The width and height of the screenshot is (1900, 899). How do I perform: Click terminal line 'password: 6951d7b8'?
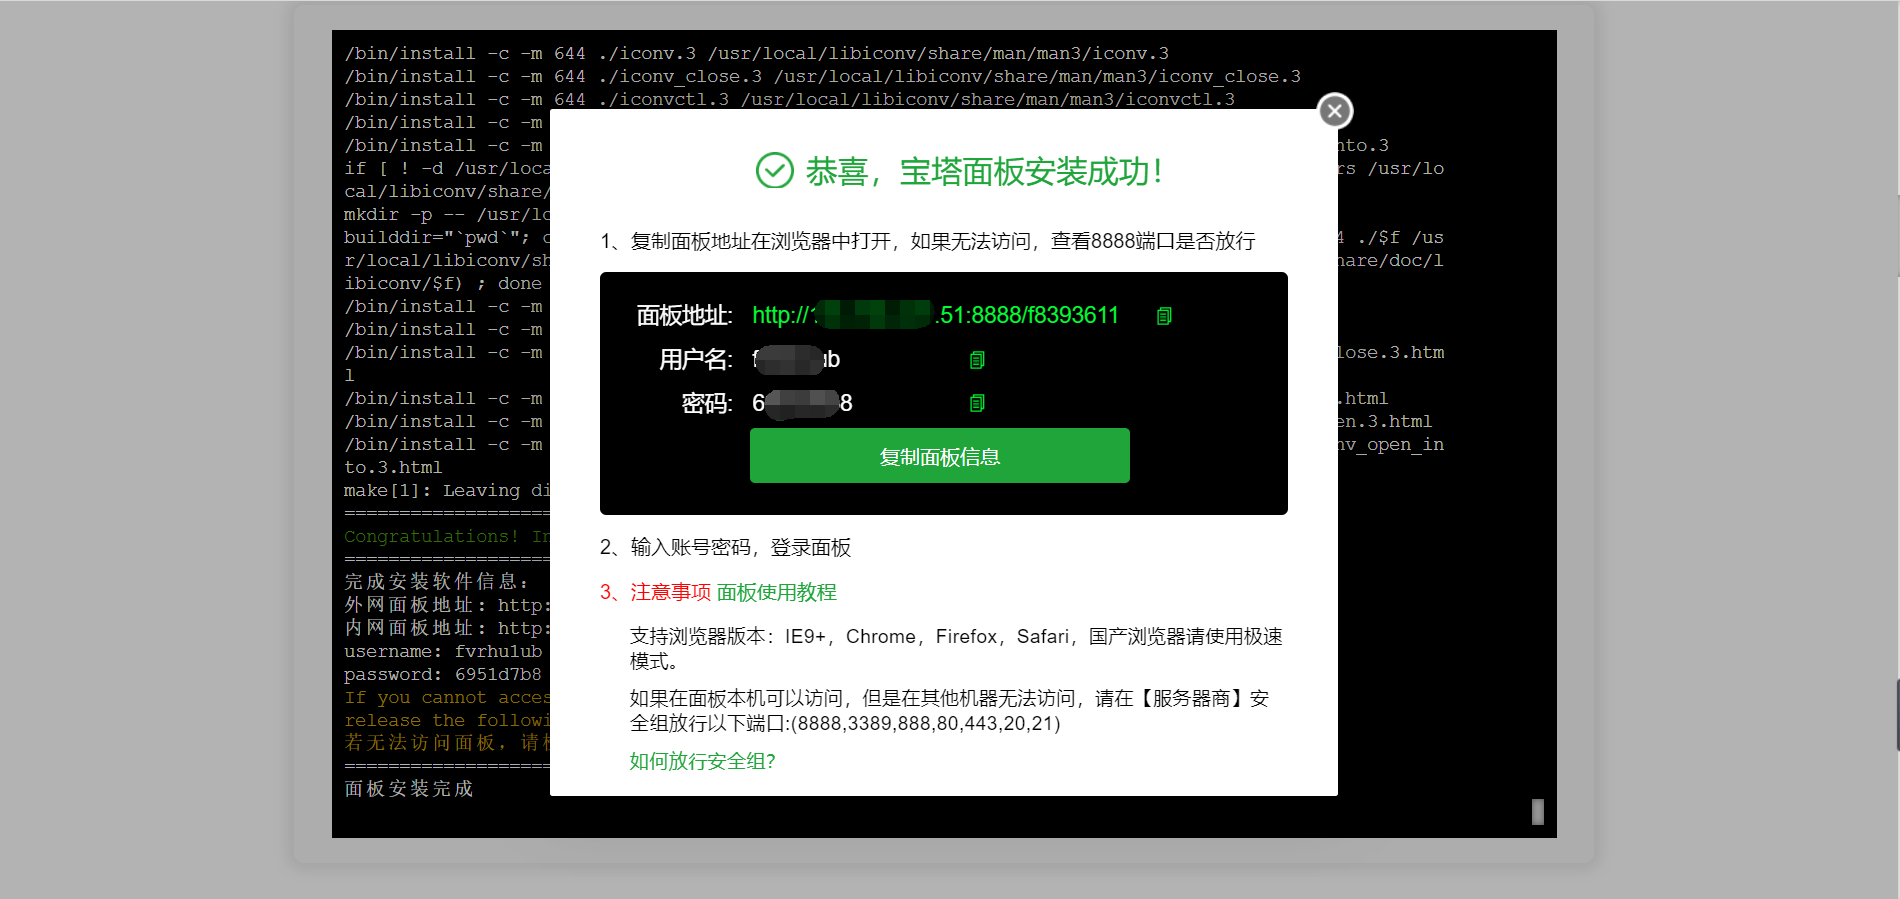(443, 674)
